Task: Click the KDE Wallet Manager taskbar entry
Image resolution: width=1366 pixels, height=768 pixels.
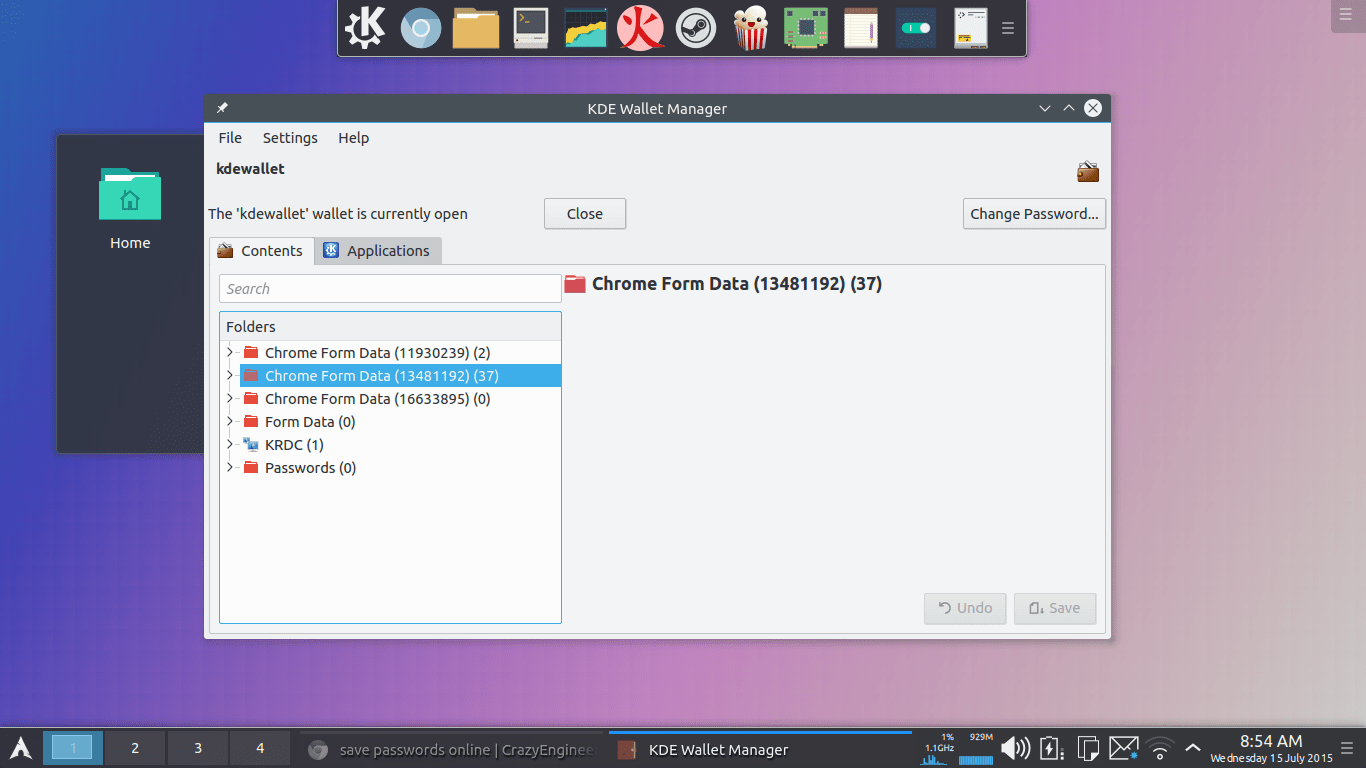Action: coord(758,749)
